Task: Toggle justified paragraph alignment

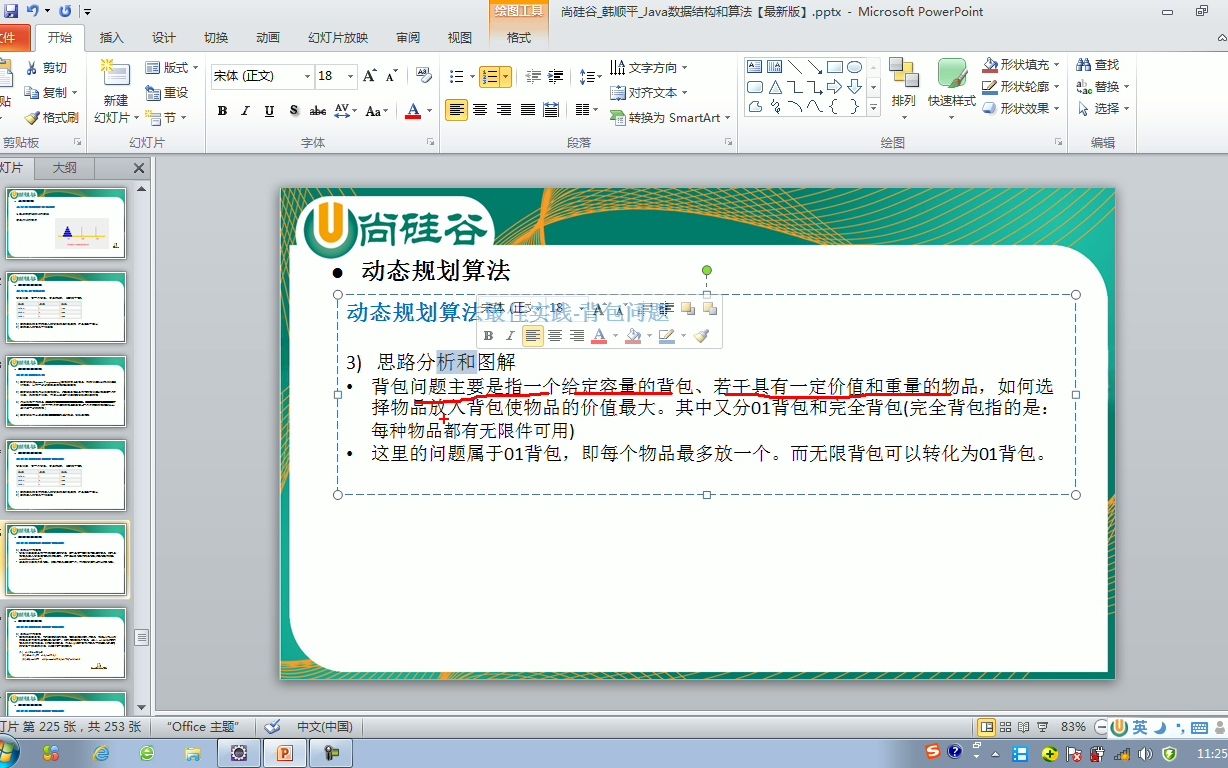Action: 527,110
